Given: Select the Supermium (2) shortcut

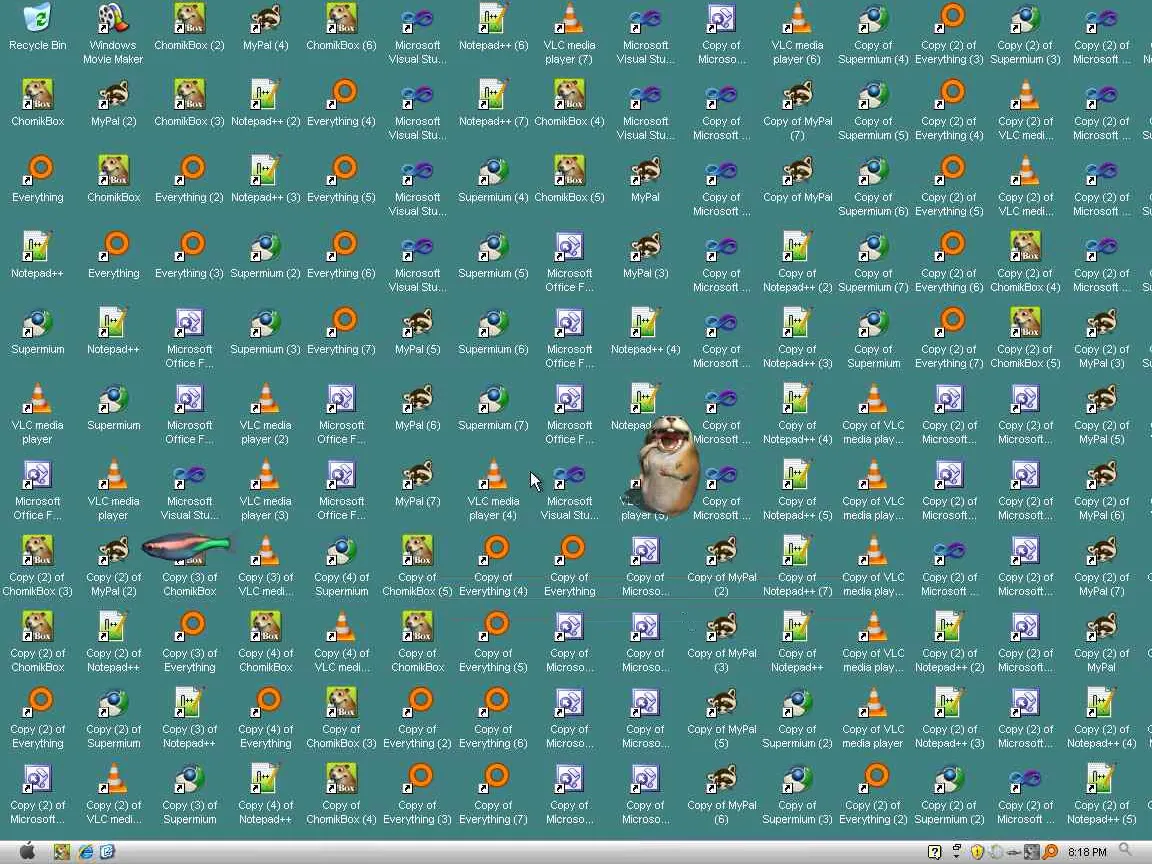Looking at the screenshot, I should click(265, 256).
